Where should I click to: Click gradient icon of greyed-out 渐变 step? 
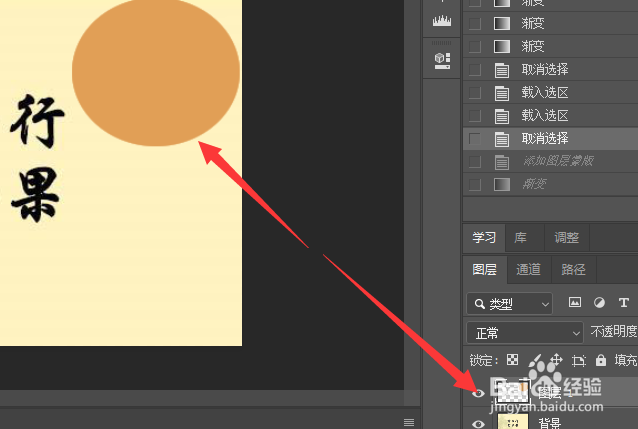(502, 184)
